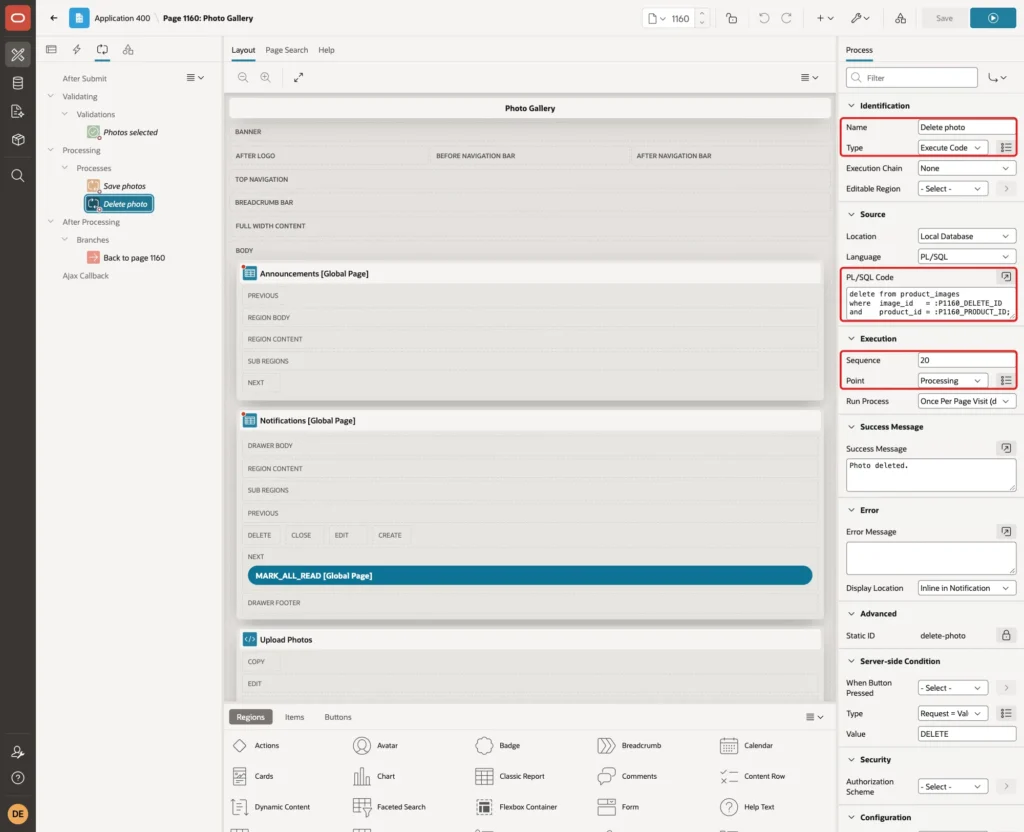1024x832 pixels.
Task: Switch to the Rendering tree tab icon
Action: 51,50
